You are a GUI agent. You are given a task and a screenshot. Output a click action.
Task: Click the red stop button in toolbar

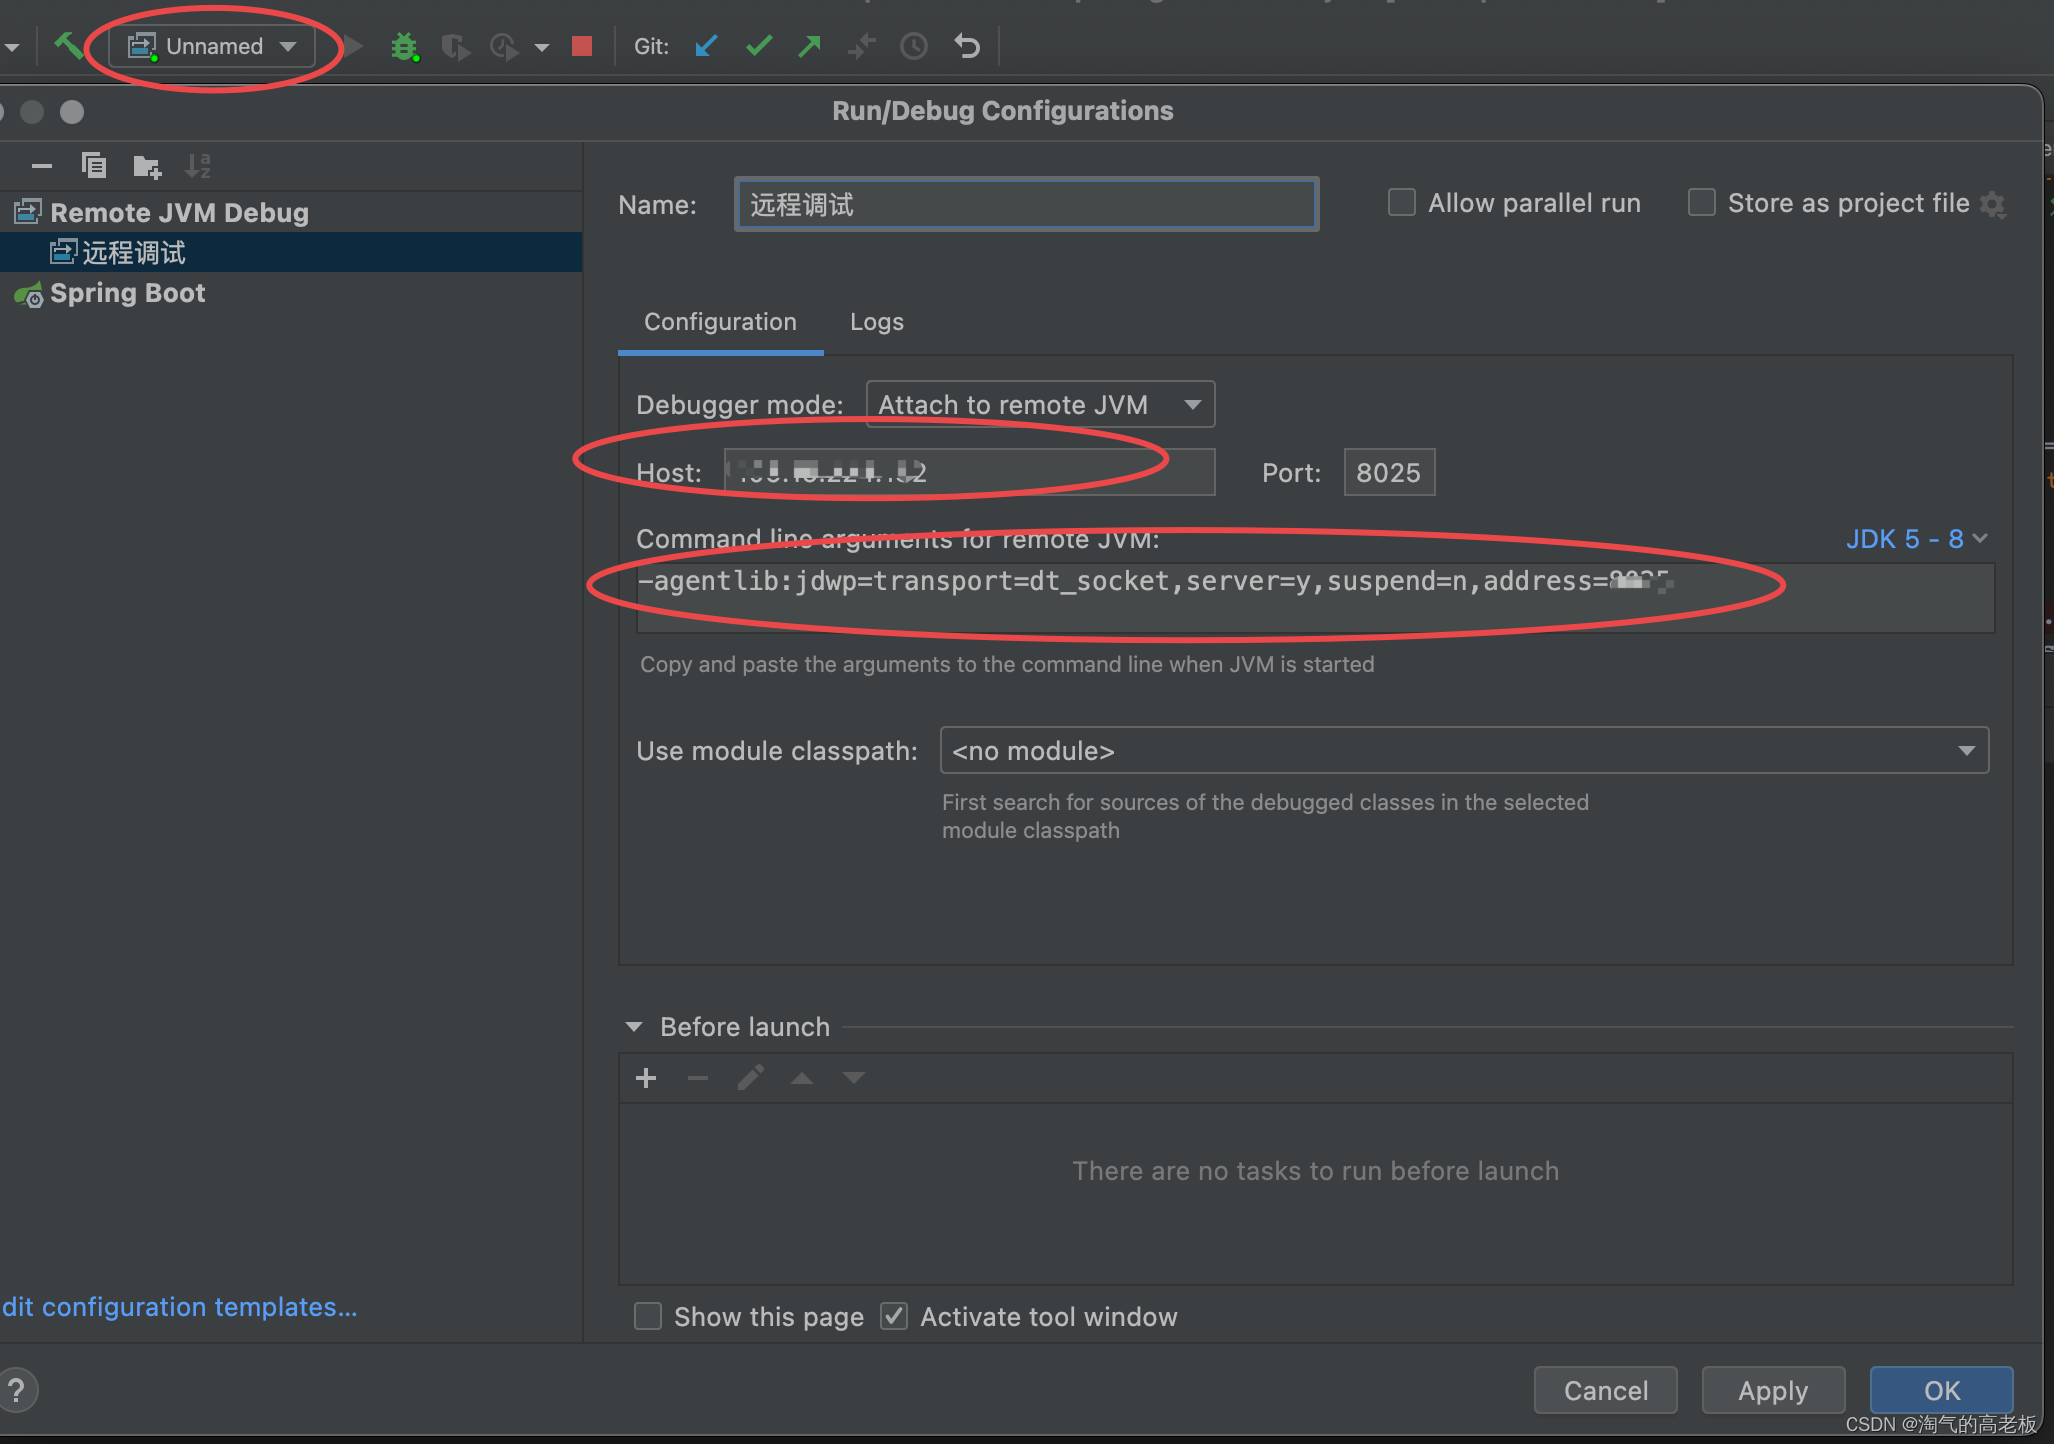click(582, 46)
